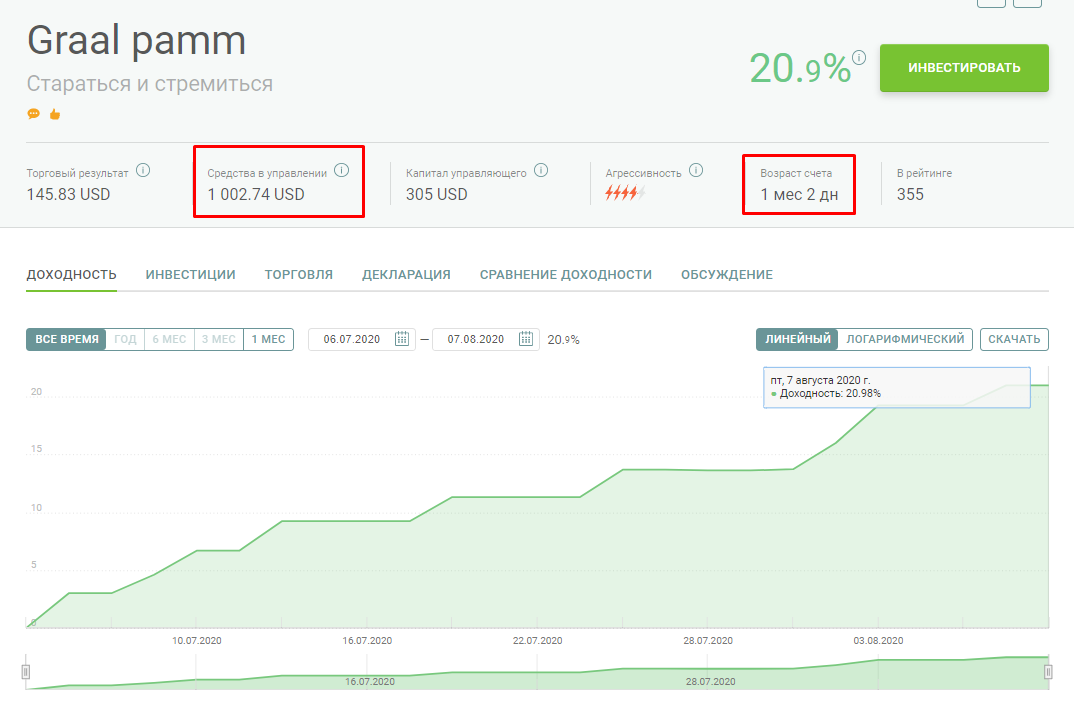Open calendar icon for start date 06.07.2020
Screen dimensions: 1074x712
pyautogui.click(x=402, y=339)
